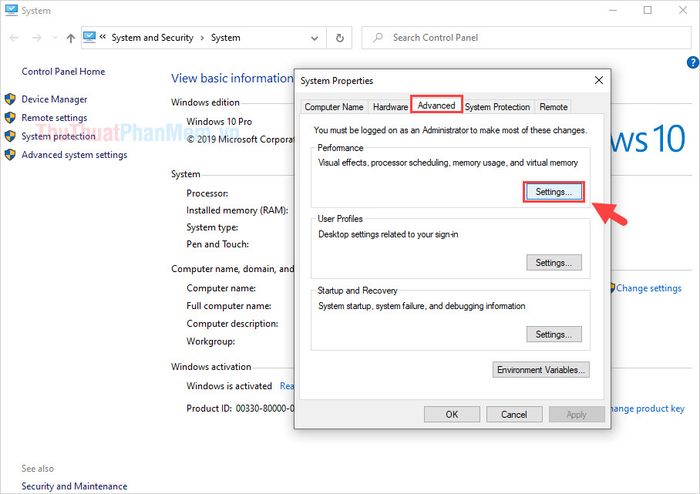Maximize the System window
This screenshot has height=494, width=700.
(648, 10)
